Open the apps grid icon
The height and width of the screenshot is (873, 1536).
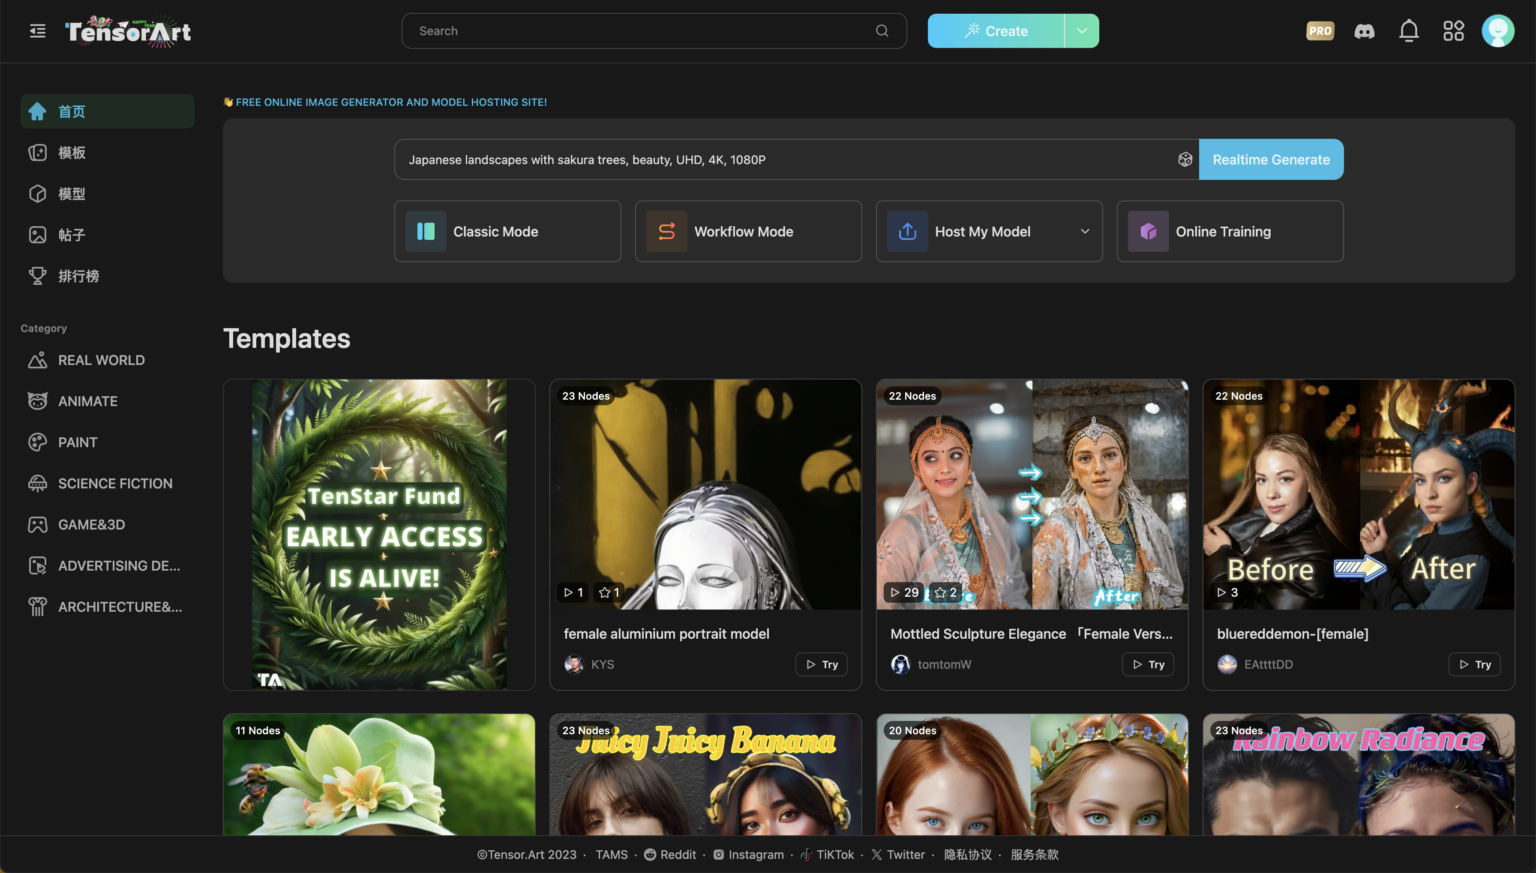[1453, 31]
